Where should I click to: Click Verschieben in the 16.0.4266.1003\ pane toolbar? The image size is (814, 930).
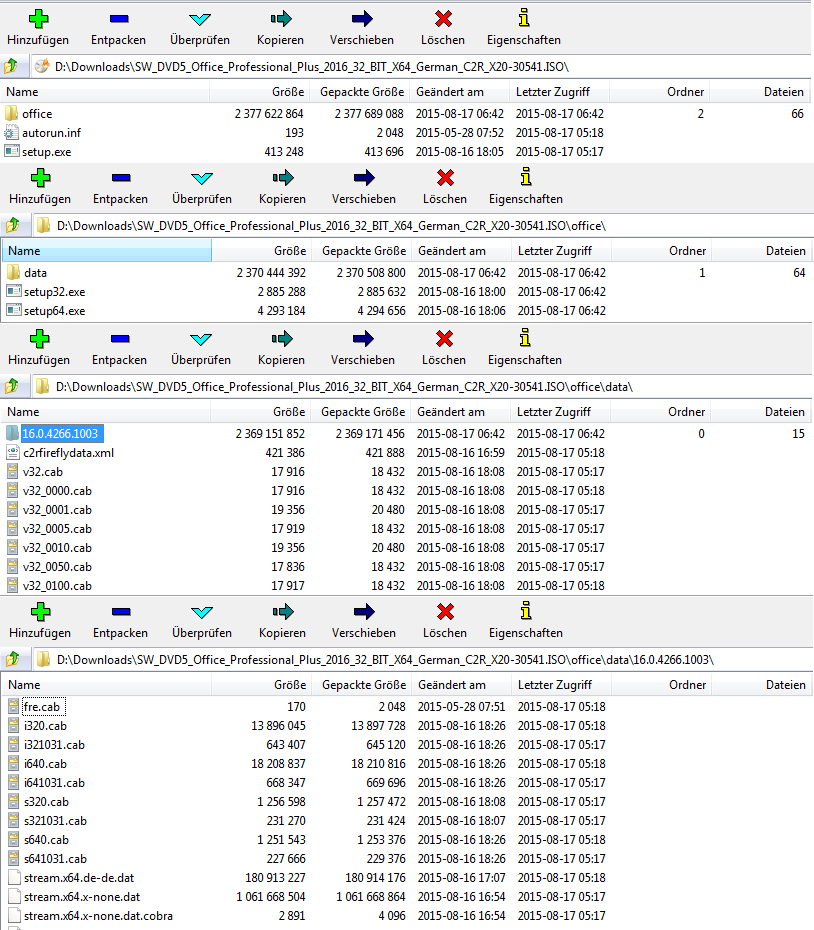[364, 620]
